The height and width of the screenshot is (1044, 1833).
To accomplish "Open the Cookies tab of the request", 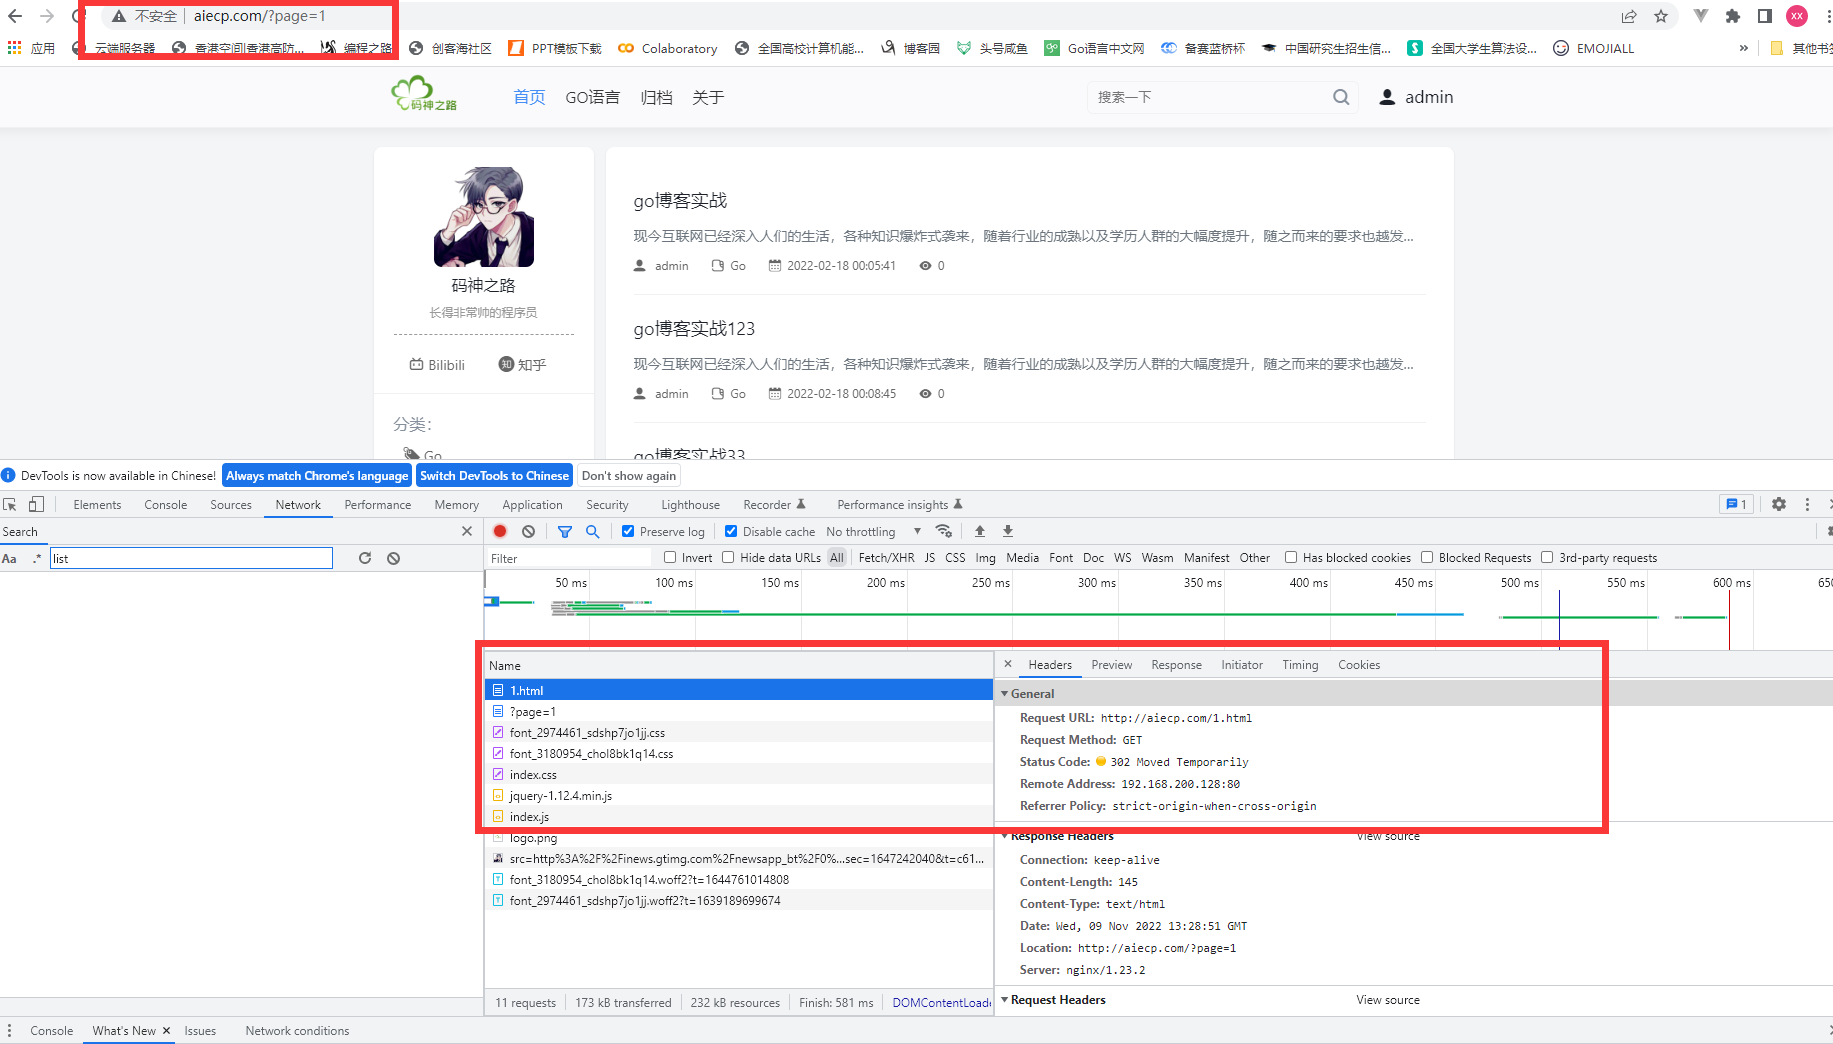I will 1359,665.
